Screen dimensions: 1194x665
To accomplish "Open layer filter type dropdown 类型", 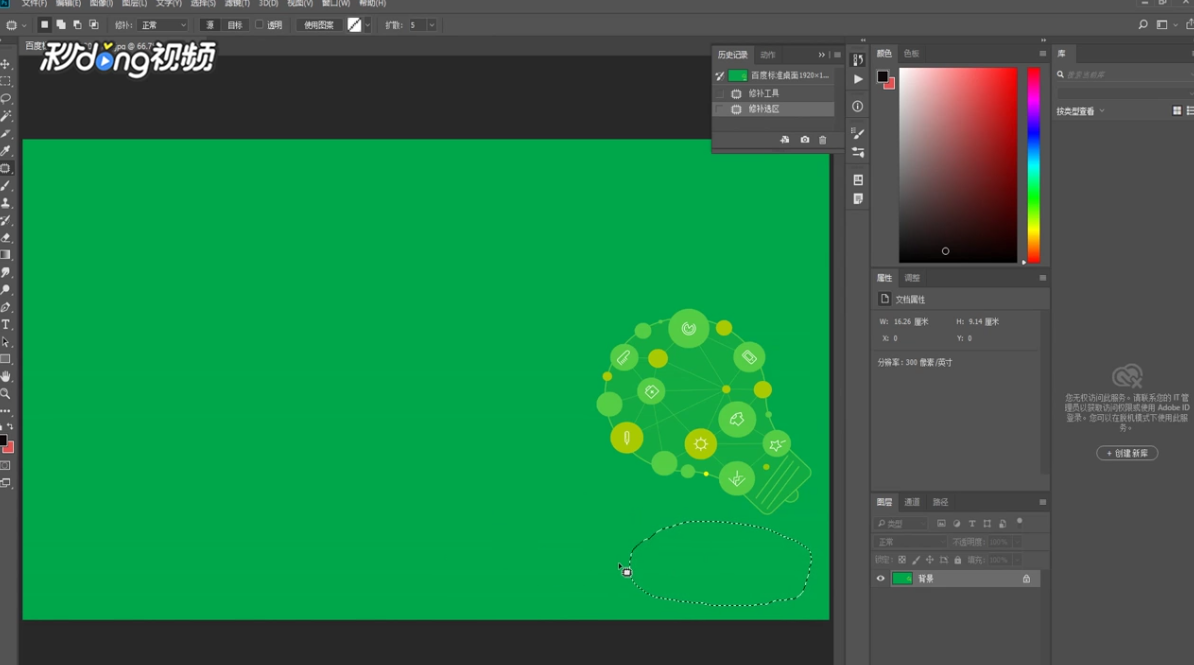I will coord(902,524).
